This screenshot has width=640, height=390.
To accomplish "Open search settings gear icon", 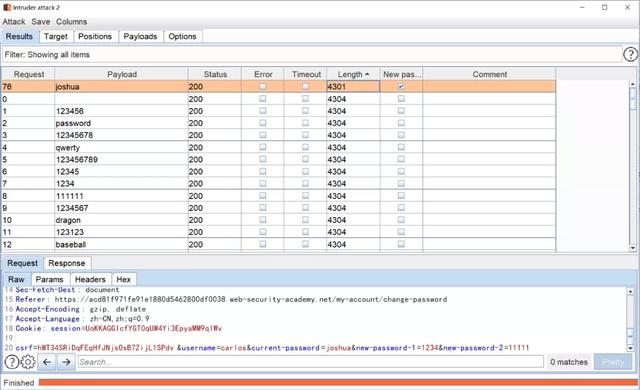I will (28, 362).
